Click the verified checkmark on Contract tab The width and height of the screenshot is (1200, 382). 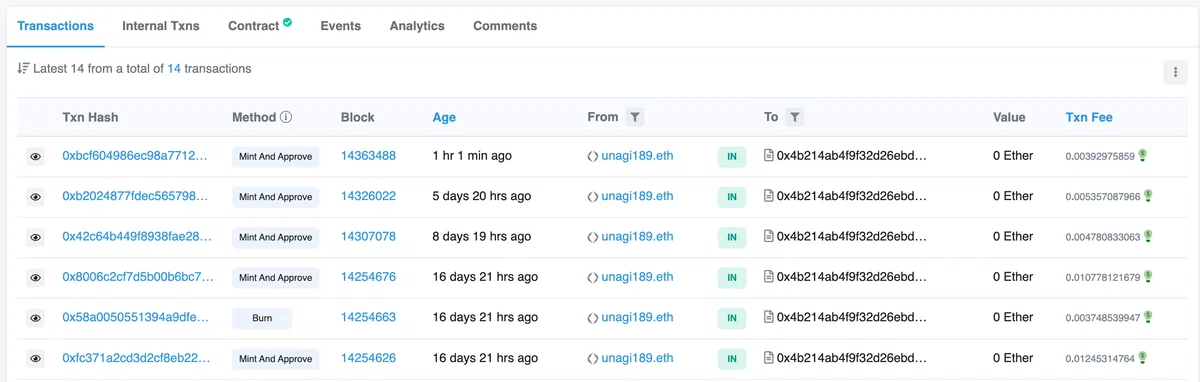point(287,21)
